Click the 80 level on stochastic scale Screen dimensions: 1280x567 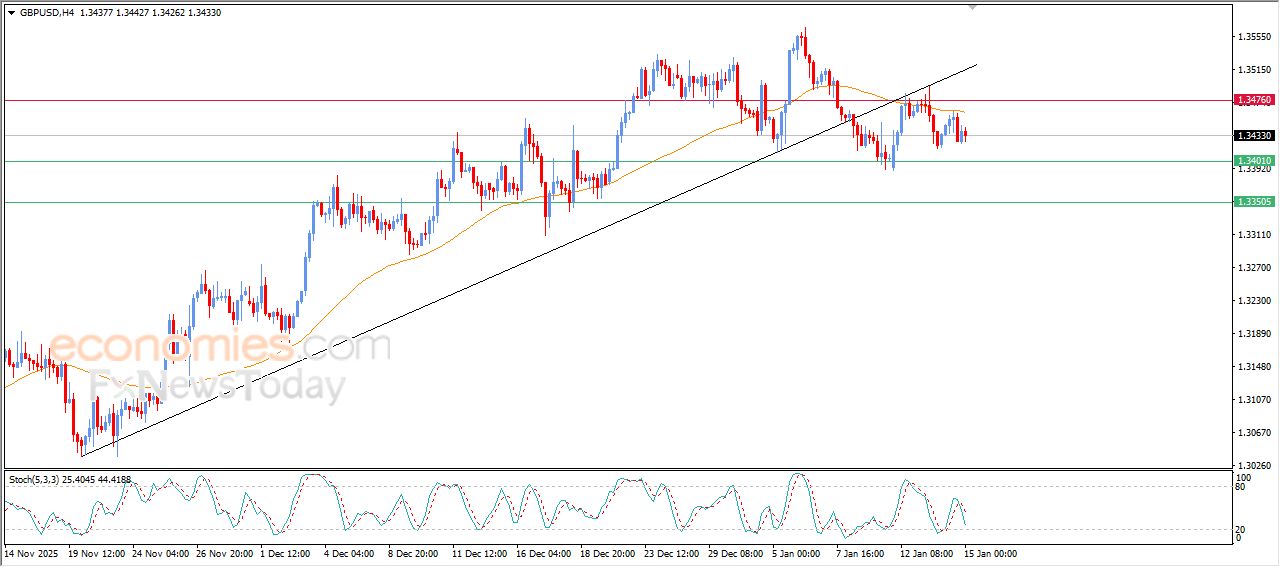pyautogui.click(x=1242, y=488)
